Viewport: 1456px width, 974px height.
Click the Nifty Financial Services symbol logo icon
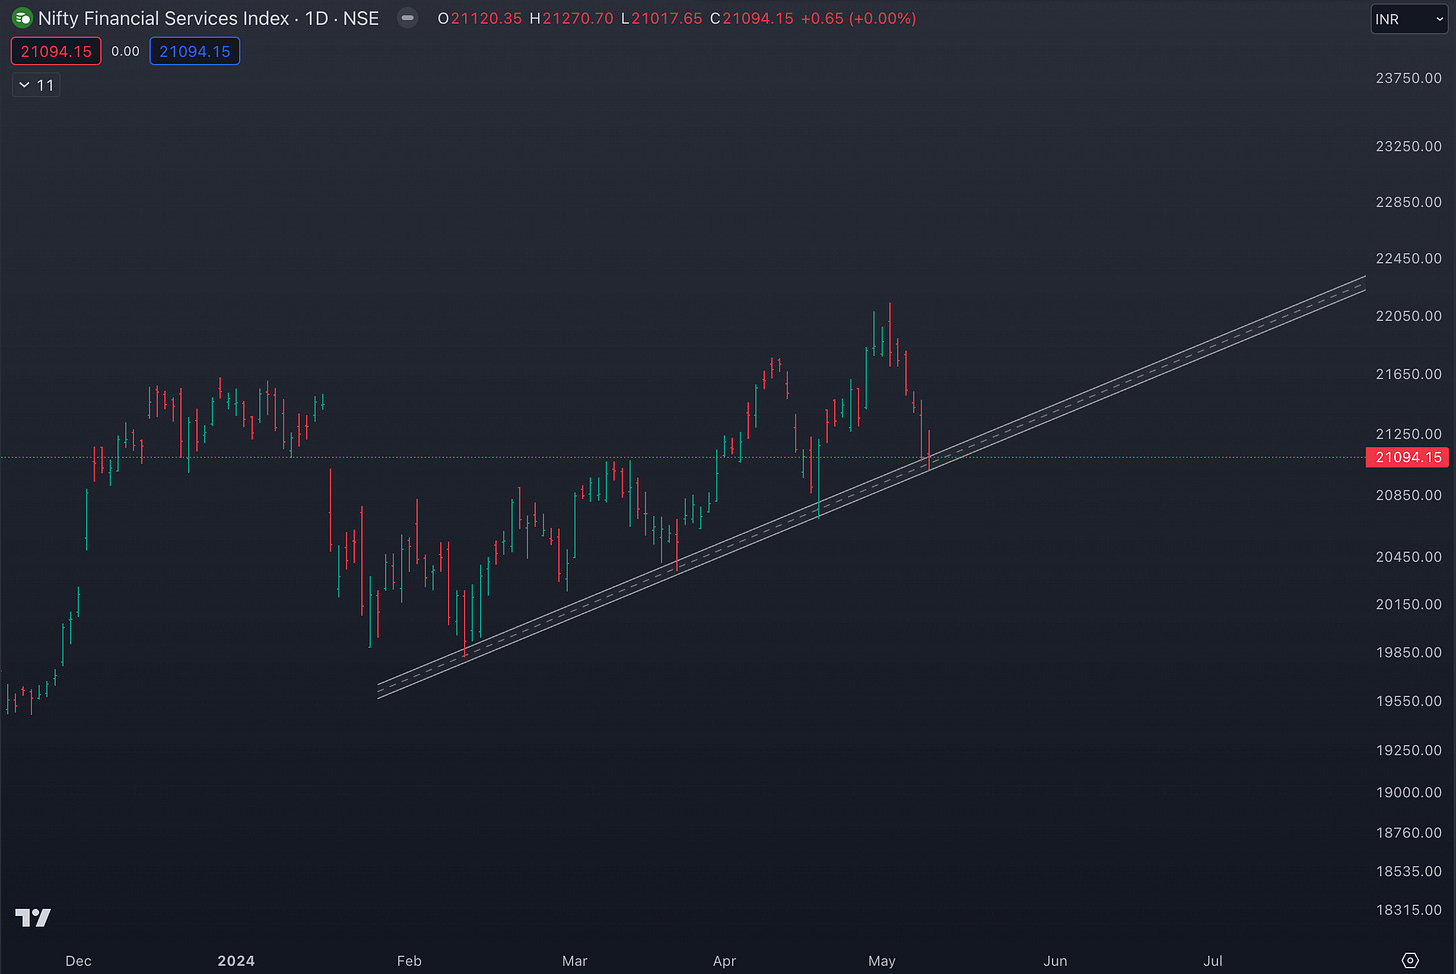[22, 18]
